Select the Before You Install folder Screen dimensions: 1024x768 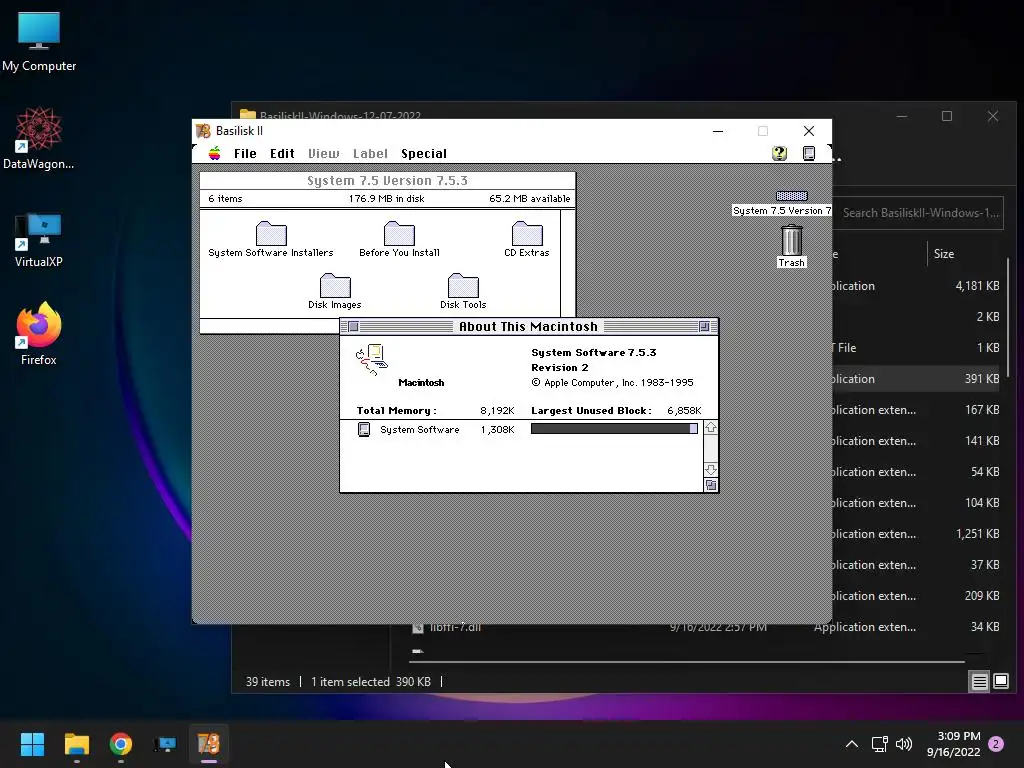point(399,239)
